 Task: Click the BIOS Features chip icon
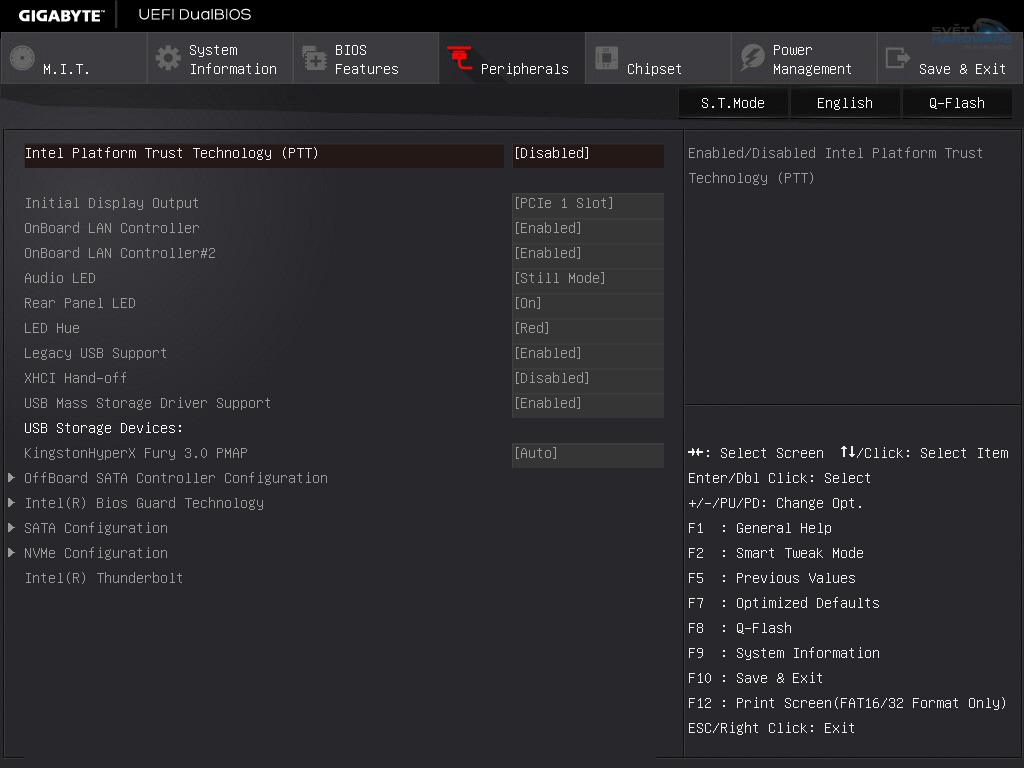pos(315,59)
